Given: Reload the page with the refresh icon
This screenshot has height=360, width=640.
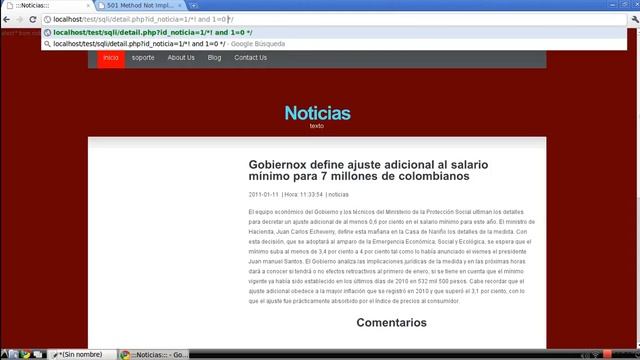Looking at the screenshot, I should click(33, 19).
